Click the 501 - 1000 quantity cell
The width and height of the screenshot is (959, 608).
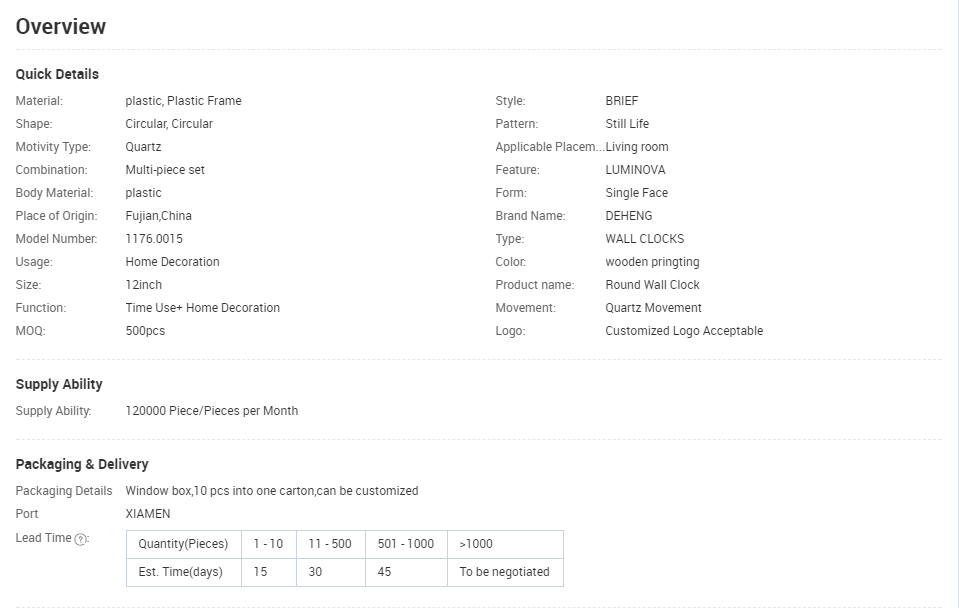[406, 544]
